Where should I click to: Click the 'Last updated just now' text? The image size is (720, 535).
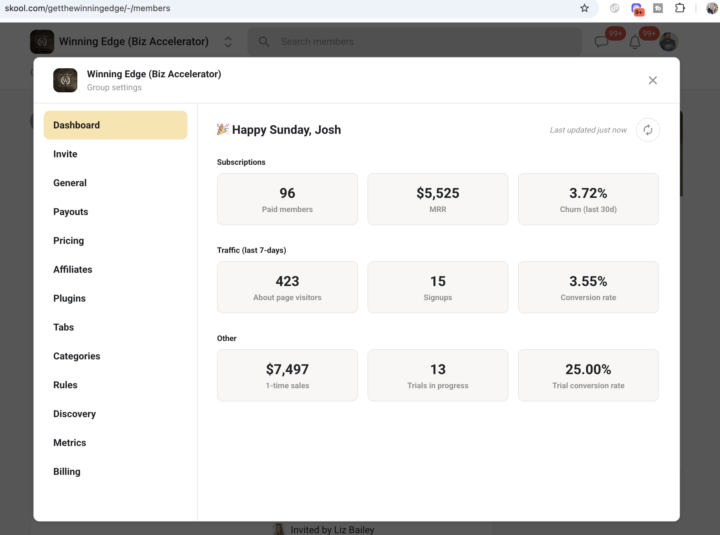[588, 130]
